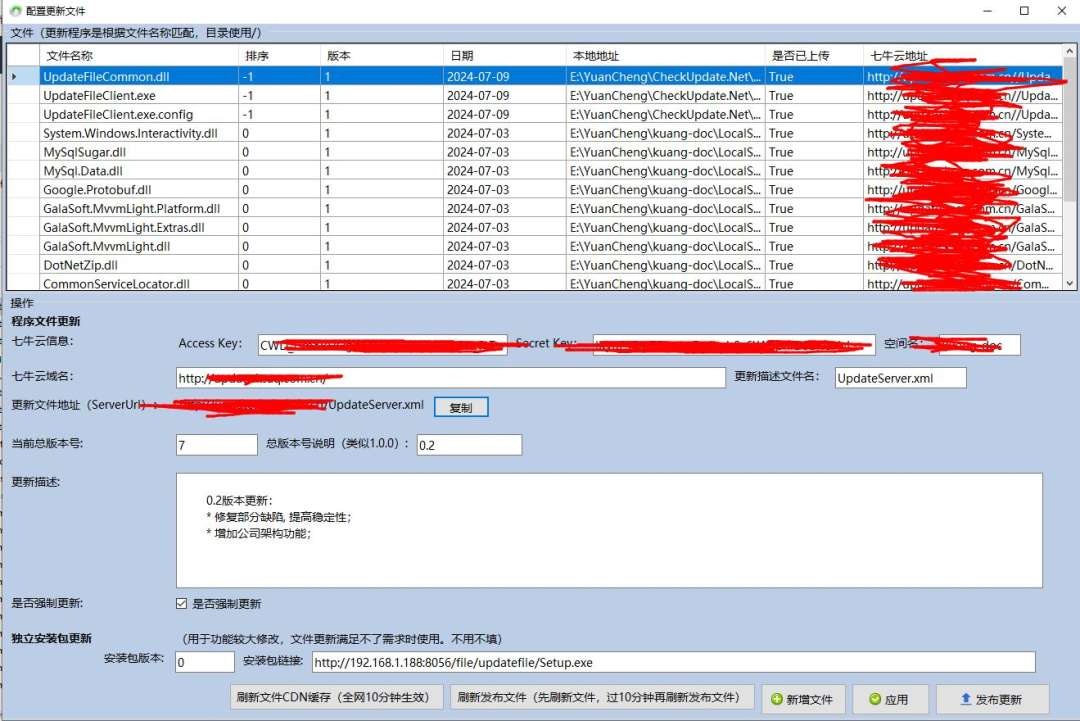
Task: Select the Google.Protobuf.dll row
Action: coord(534,189)
